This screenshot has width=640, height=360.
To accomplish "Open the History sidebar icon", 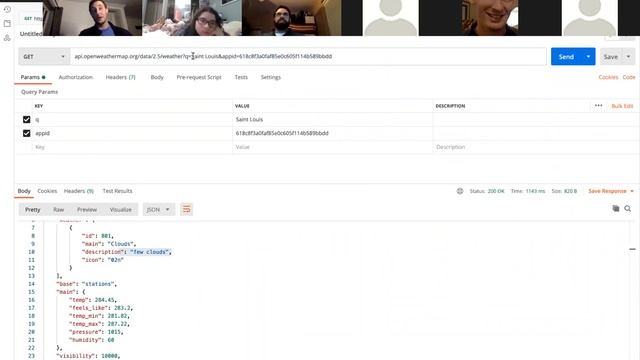I will point(7,9).
